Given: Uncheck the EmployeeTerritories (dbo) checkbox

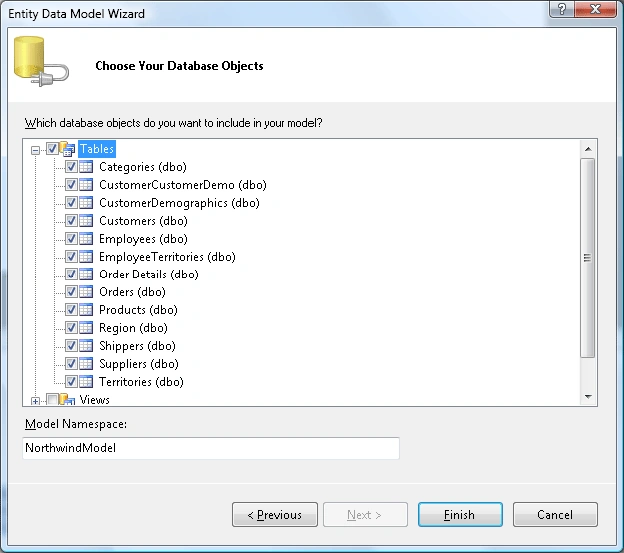Looking at the screenshot, I should click(71, 257).
